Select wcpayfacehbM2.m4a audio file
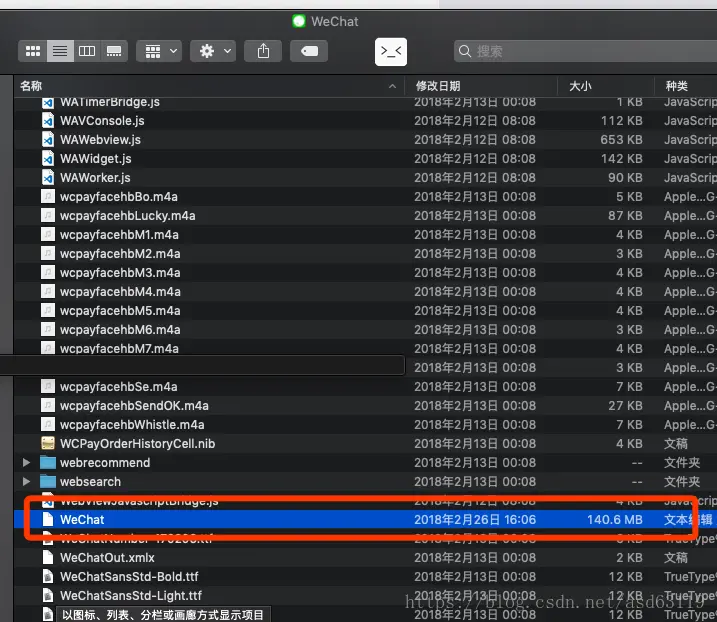717x622 pixels. pyautogui.click(x=120, y=254)
